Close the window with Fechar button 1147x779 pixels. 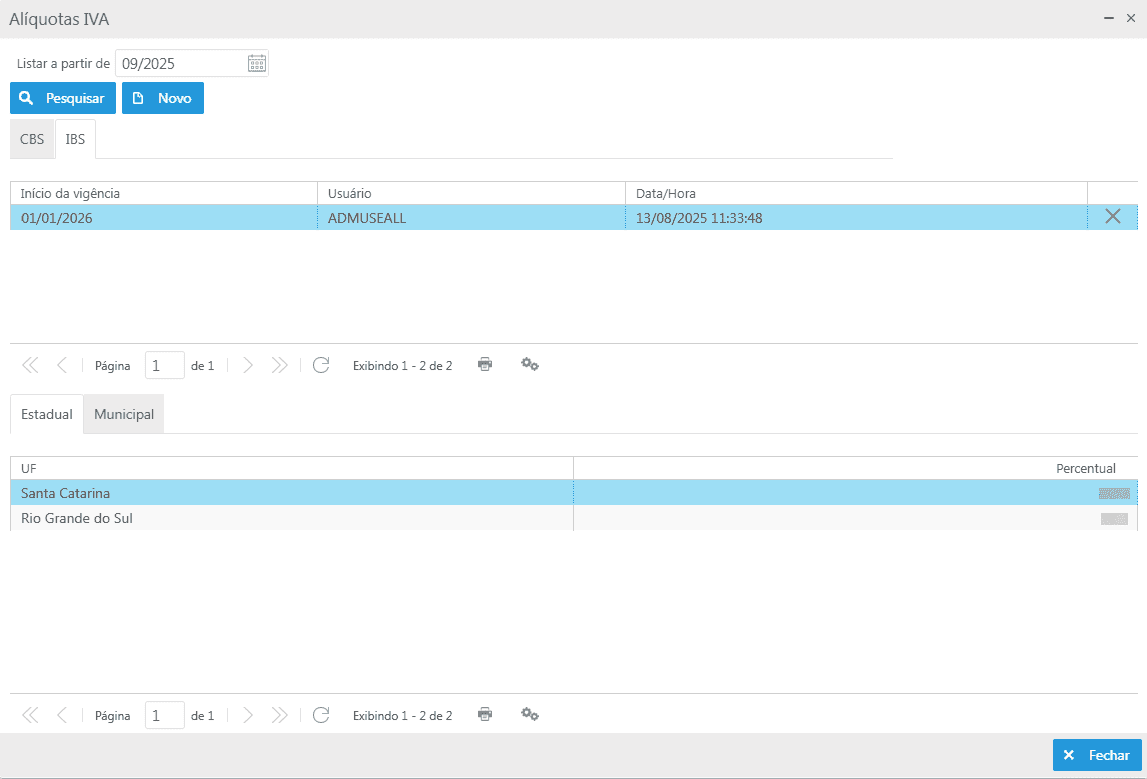click(x=1096, y=755)
